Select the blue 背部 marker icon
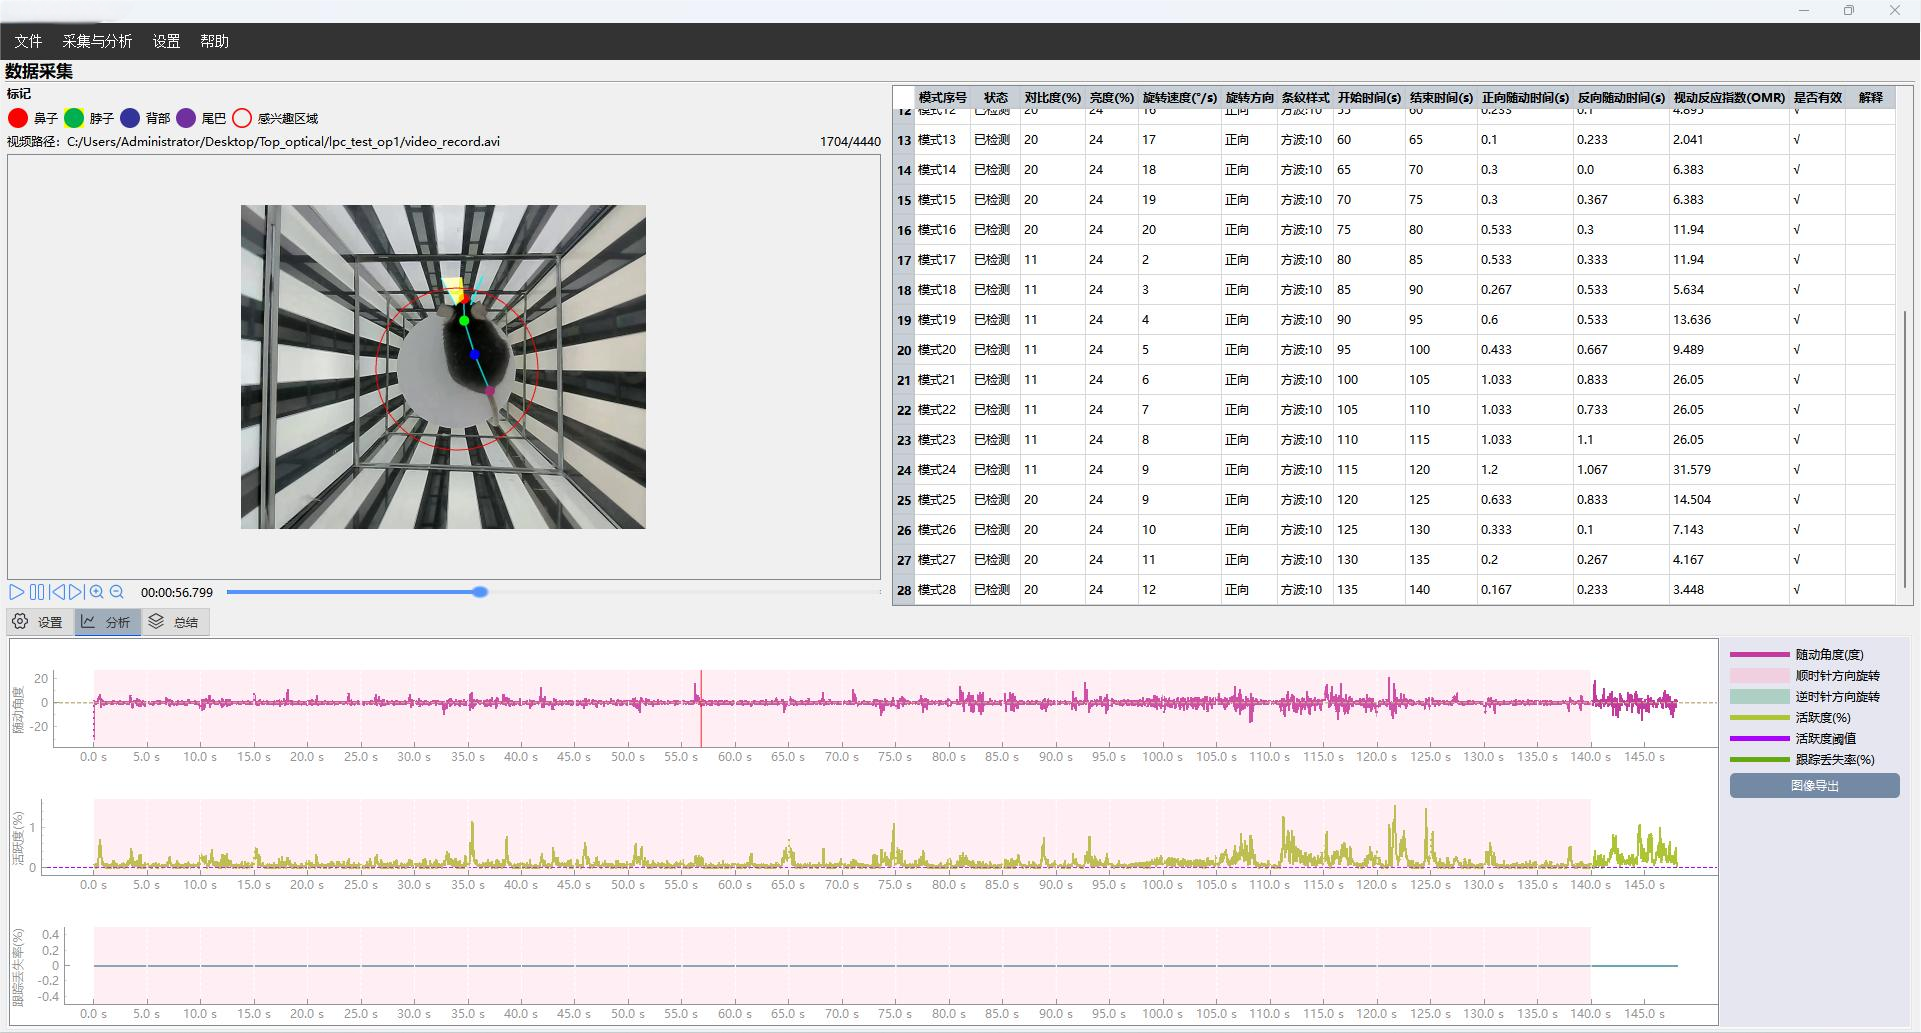 pos(130,118)
